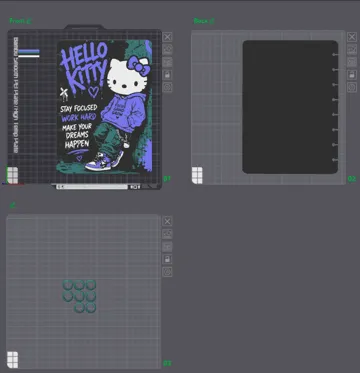
Task: Remove plate 03 with its X icon
Action: [167, 221]
